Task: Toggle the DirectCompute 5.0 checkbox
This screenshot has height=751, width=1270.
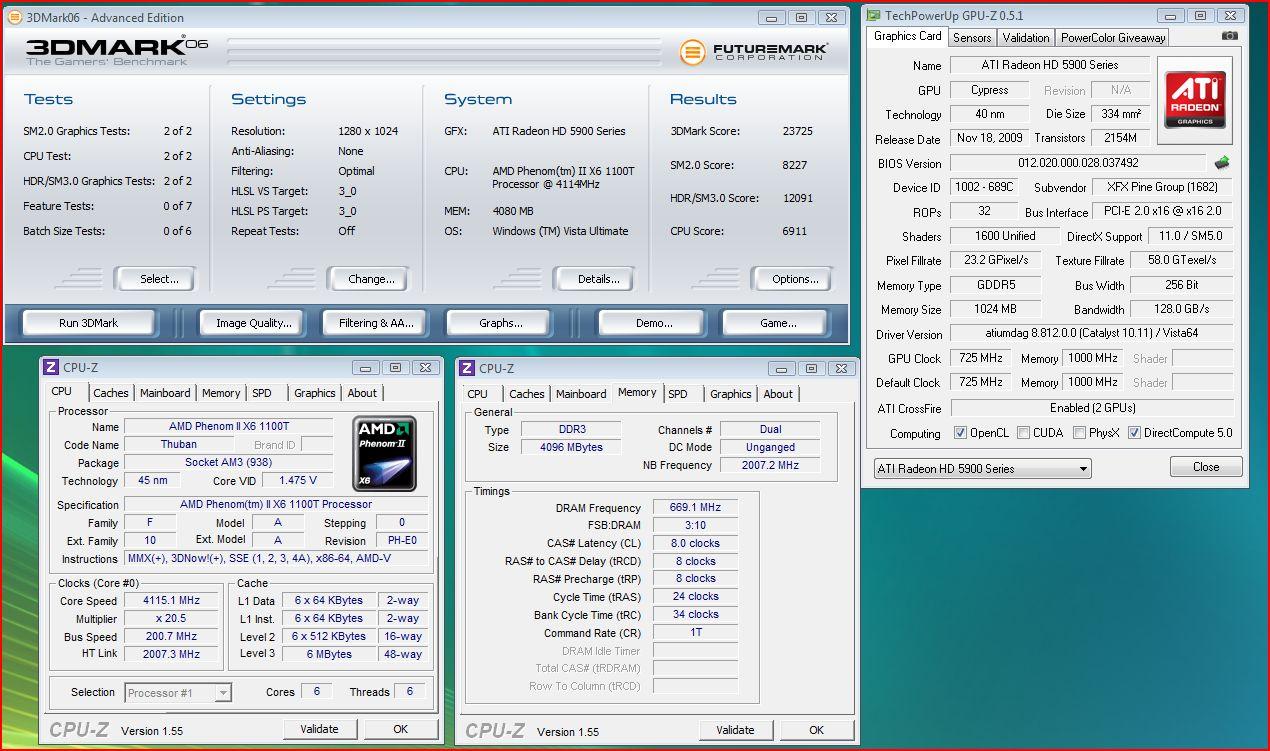Action: (1134, 433)
